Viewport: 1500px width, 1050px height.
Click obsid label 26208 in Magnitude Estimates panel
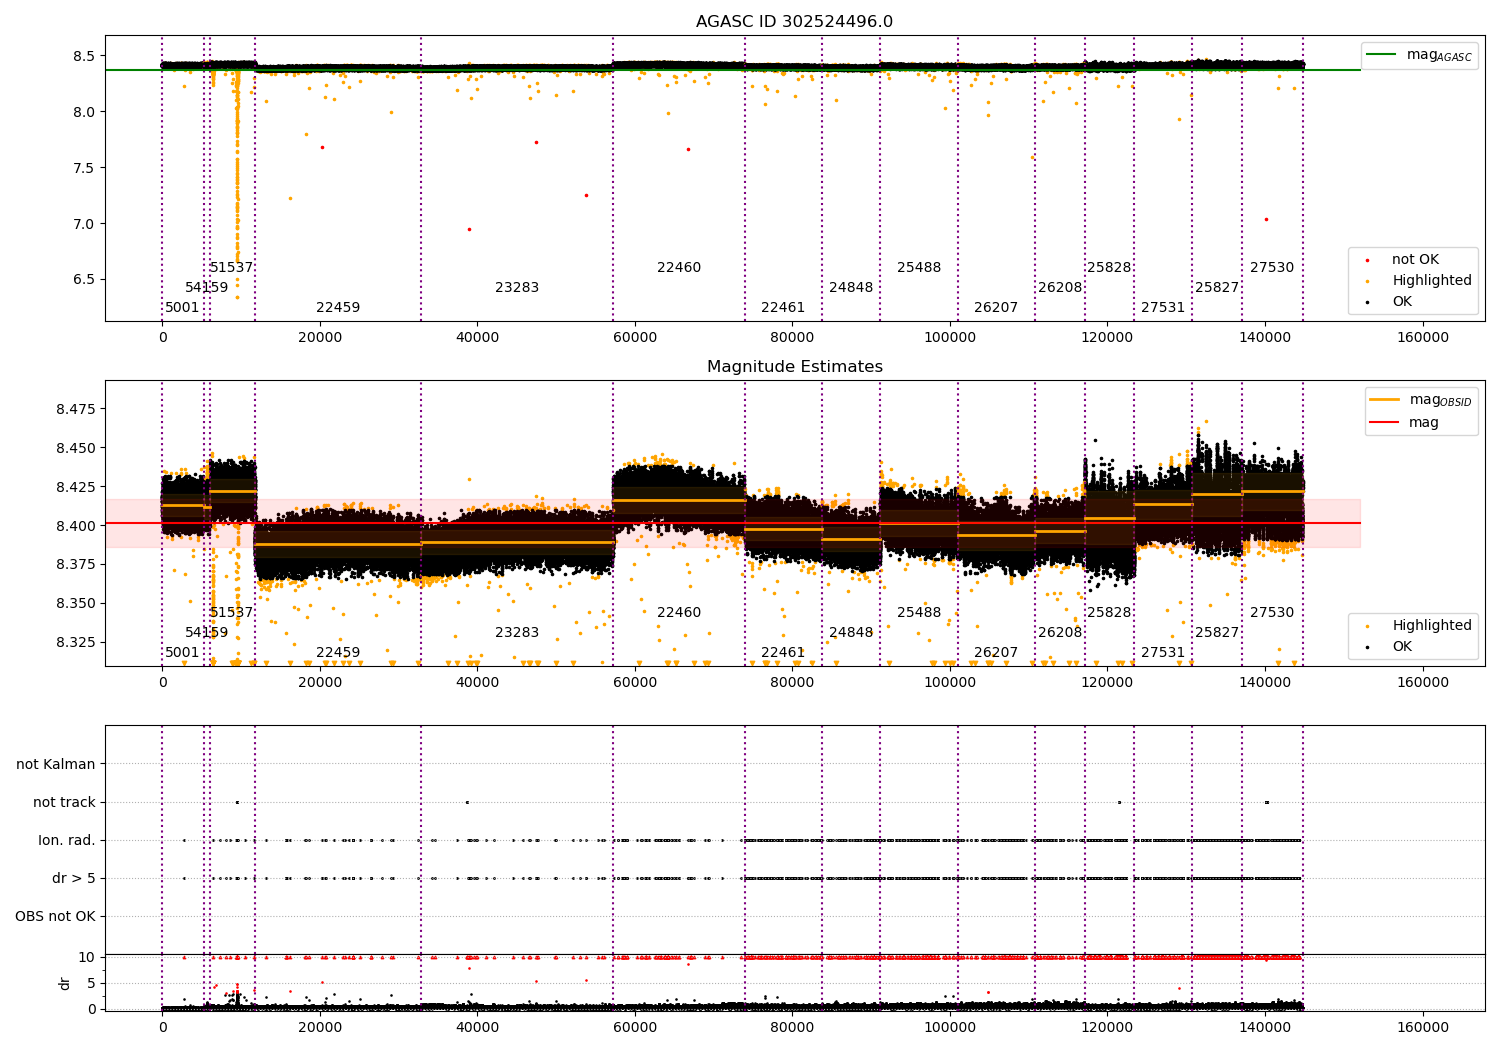[1060, 632]
